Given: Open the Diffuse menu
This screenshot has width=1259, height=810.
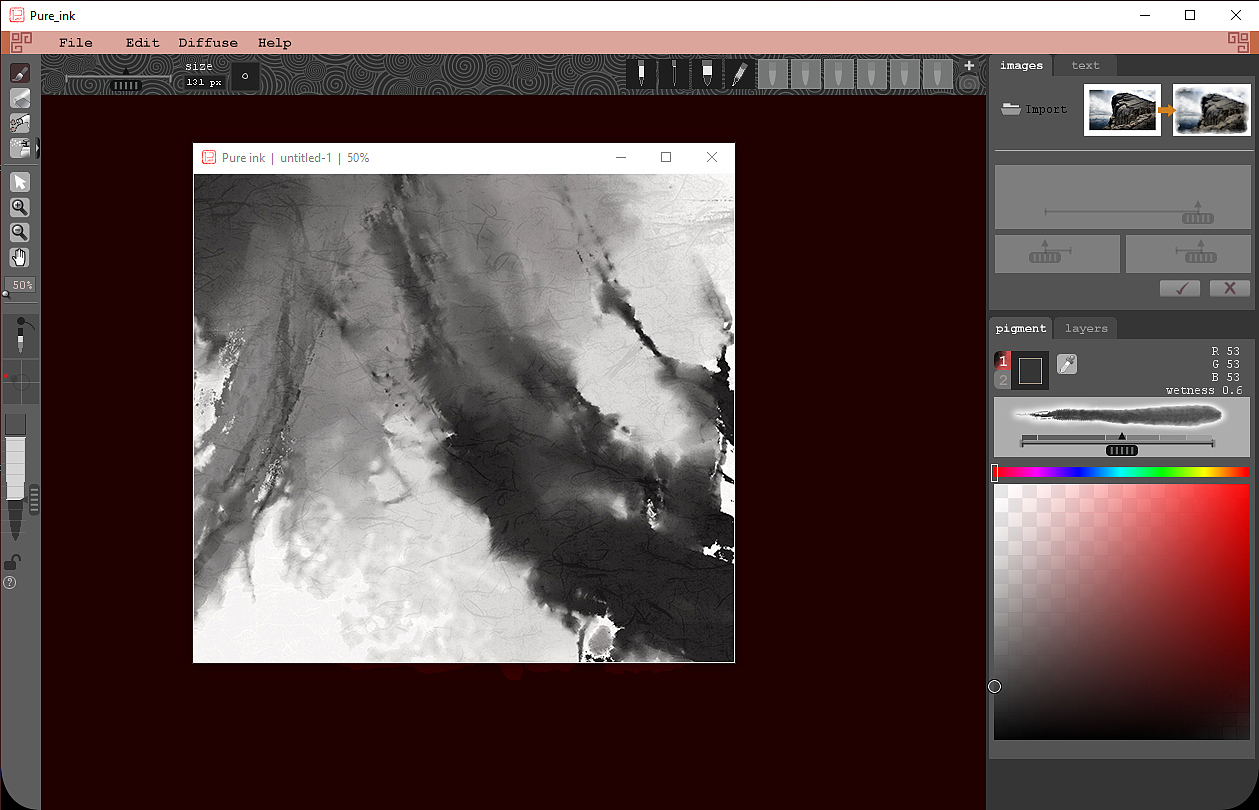Looking at the screenshot, I should [208, 43].
